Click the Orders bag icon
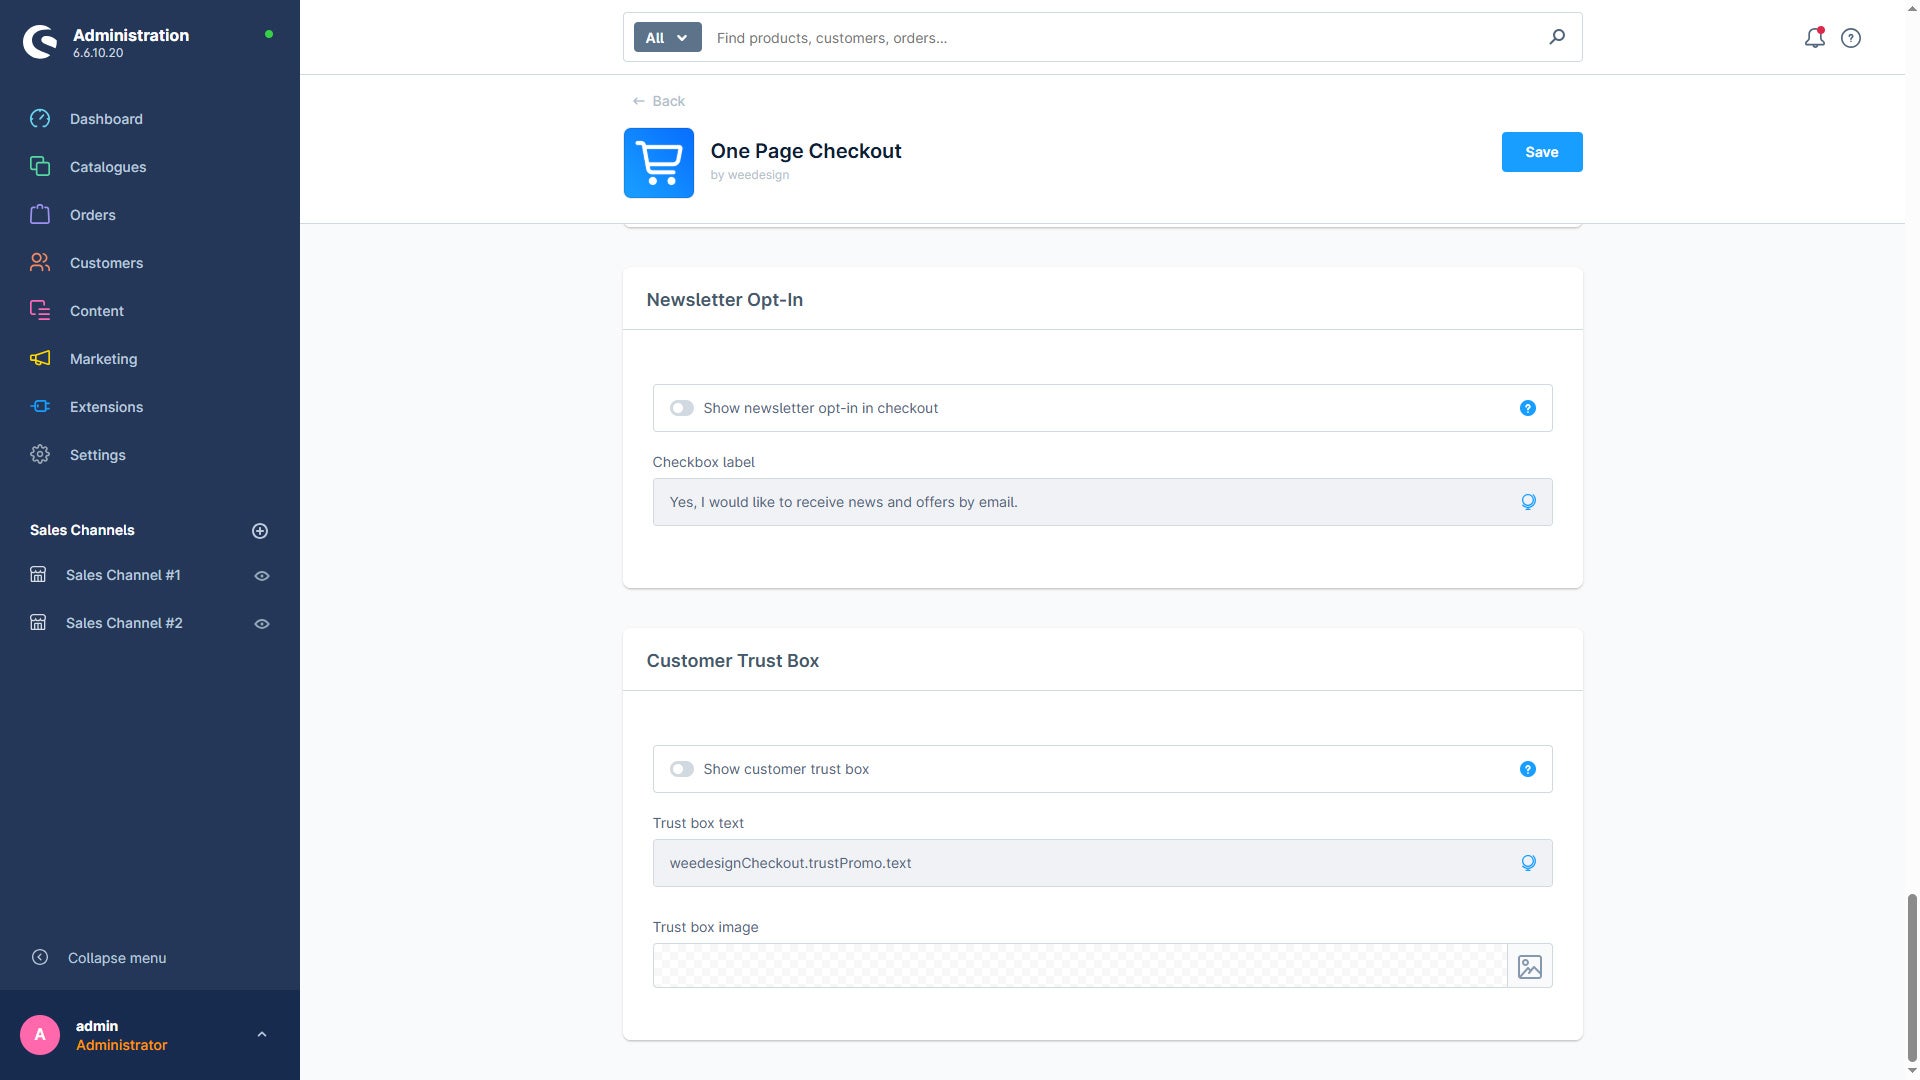 tap(40, 215)
